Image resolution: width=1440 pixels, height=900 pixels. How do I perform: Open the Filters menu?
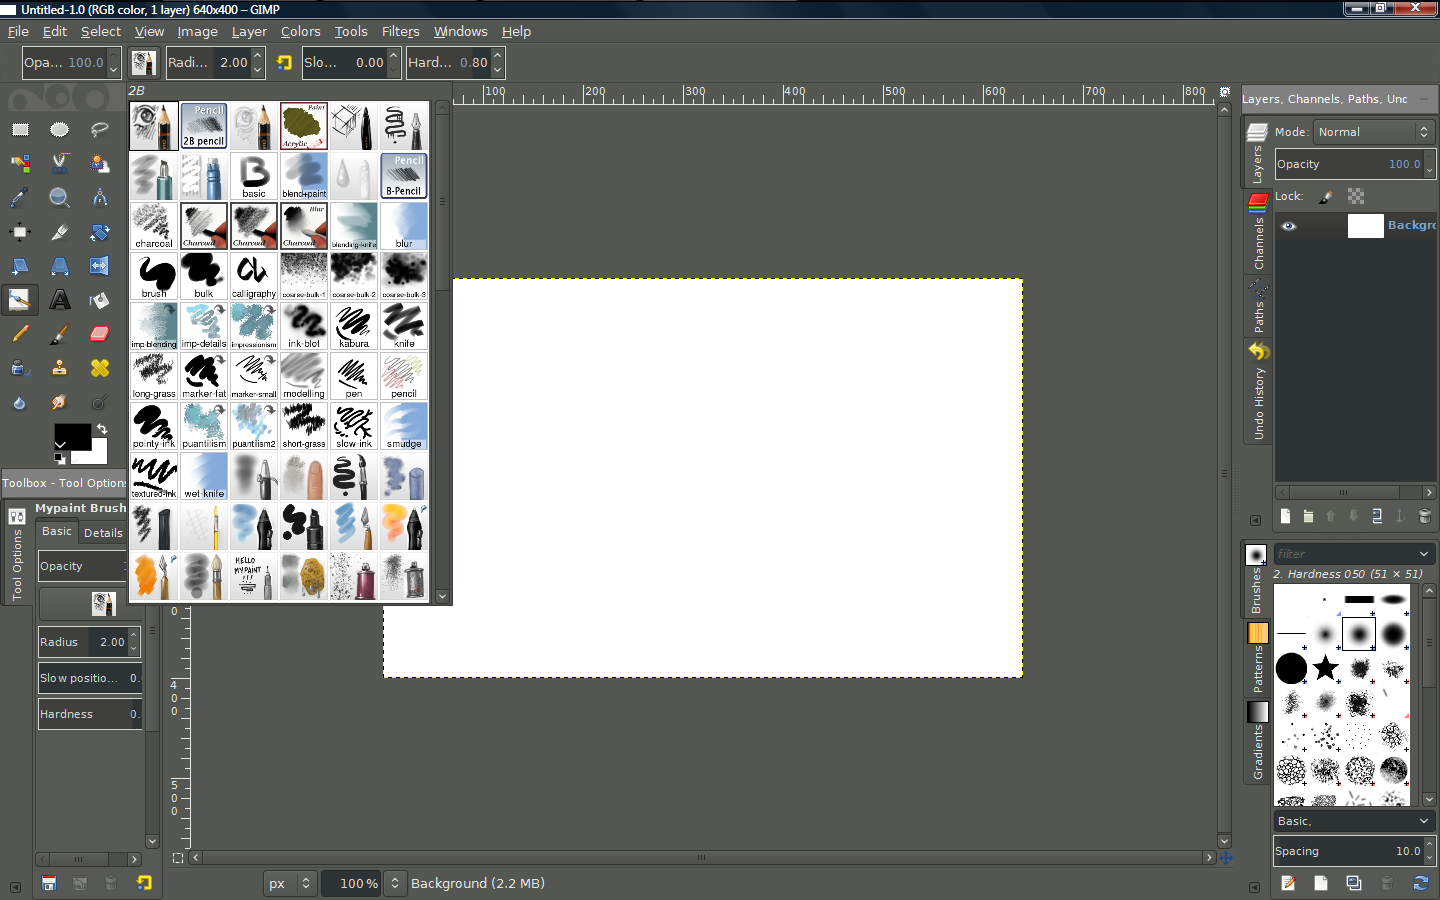[400, 32]
